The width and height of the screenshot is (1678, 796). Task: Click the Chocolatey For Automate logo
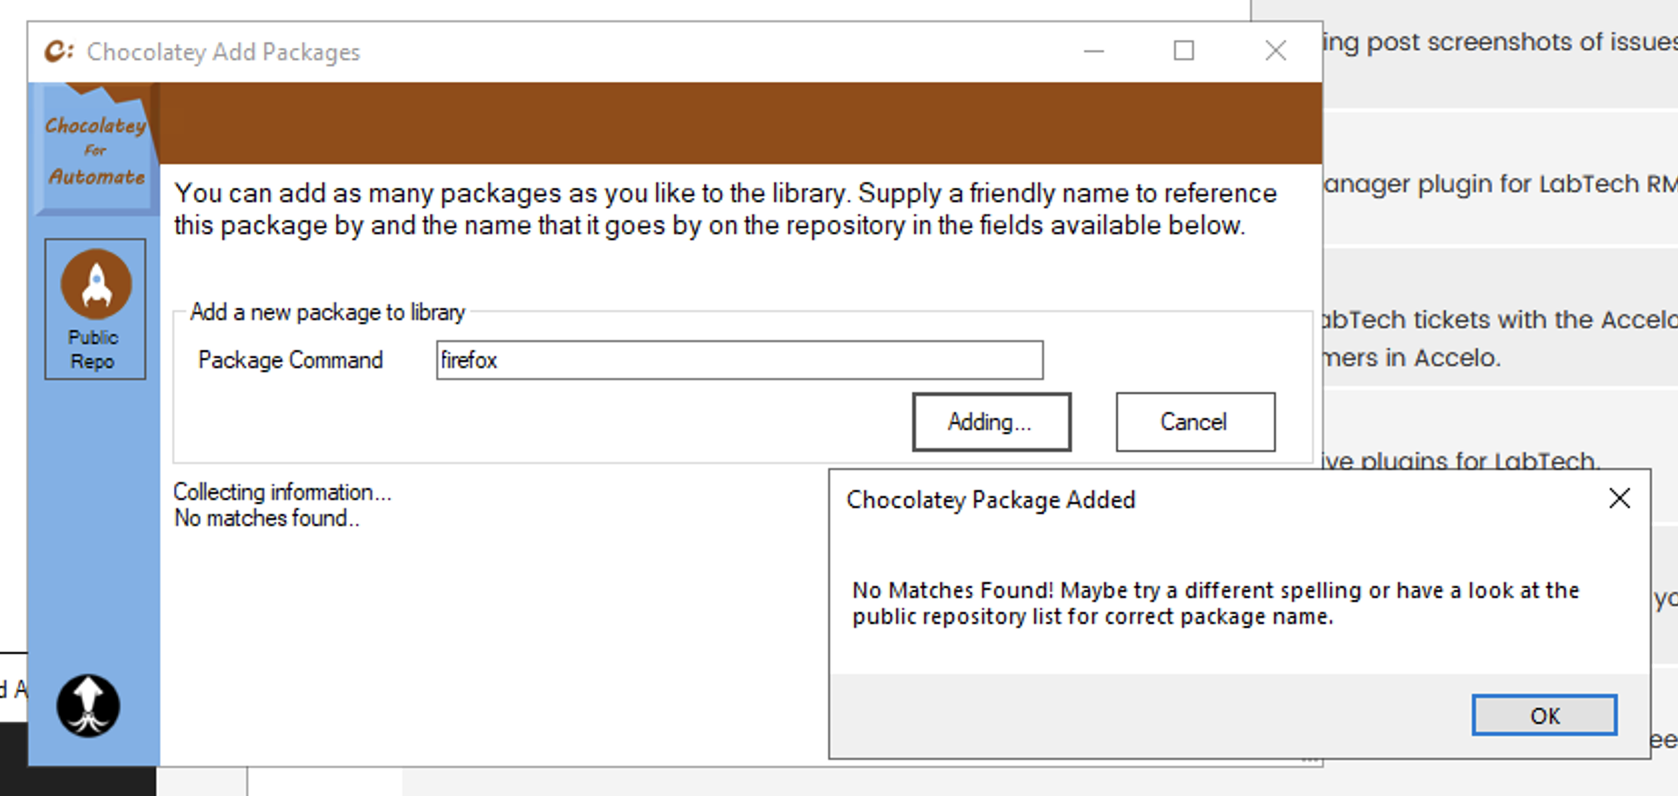96,150
